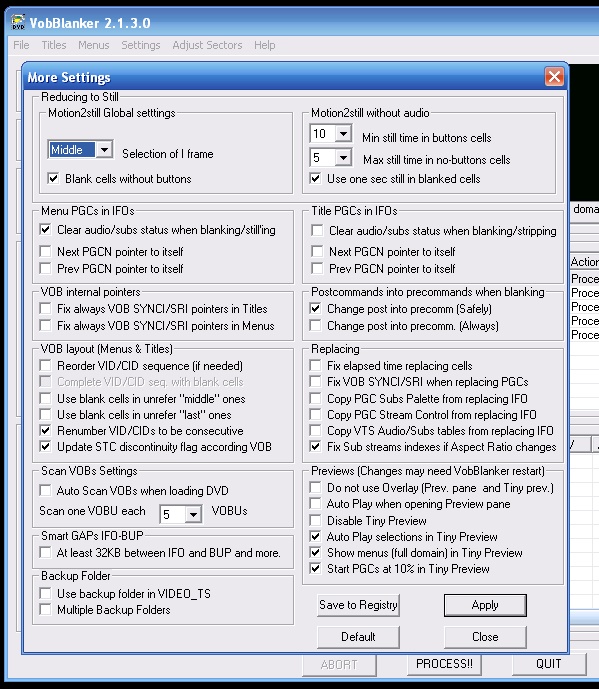Screen dimensions: 599x689
Task: Enable Menu PGCs Prev PGCN pointer to itself
Action: click(x=45, y=268)
